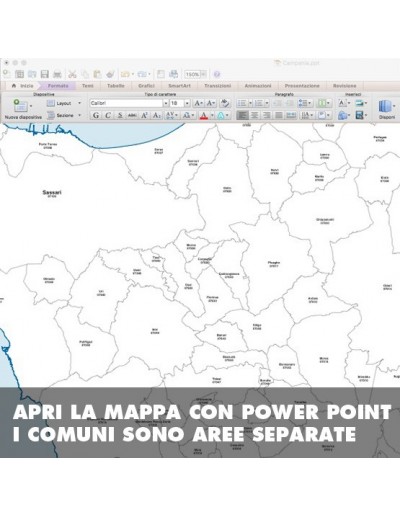Click the font color red A icon
This screenshot has height=517, width=400.
204,115
